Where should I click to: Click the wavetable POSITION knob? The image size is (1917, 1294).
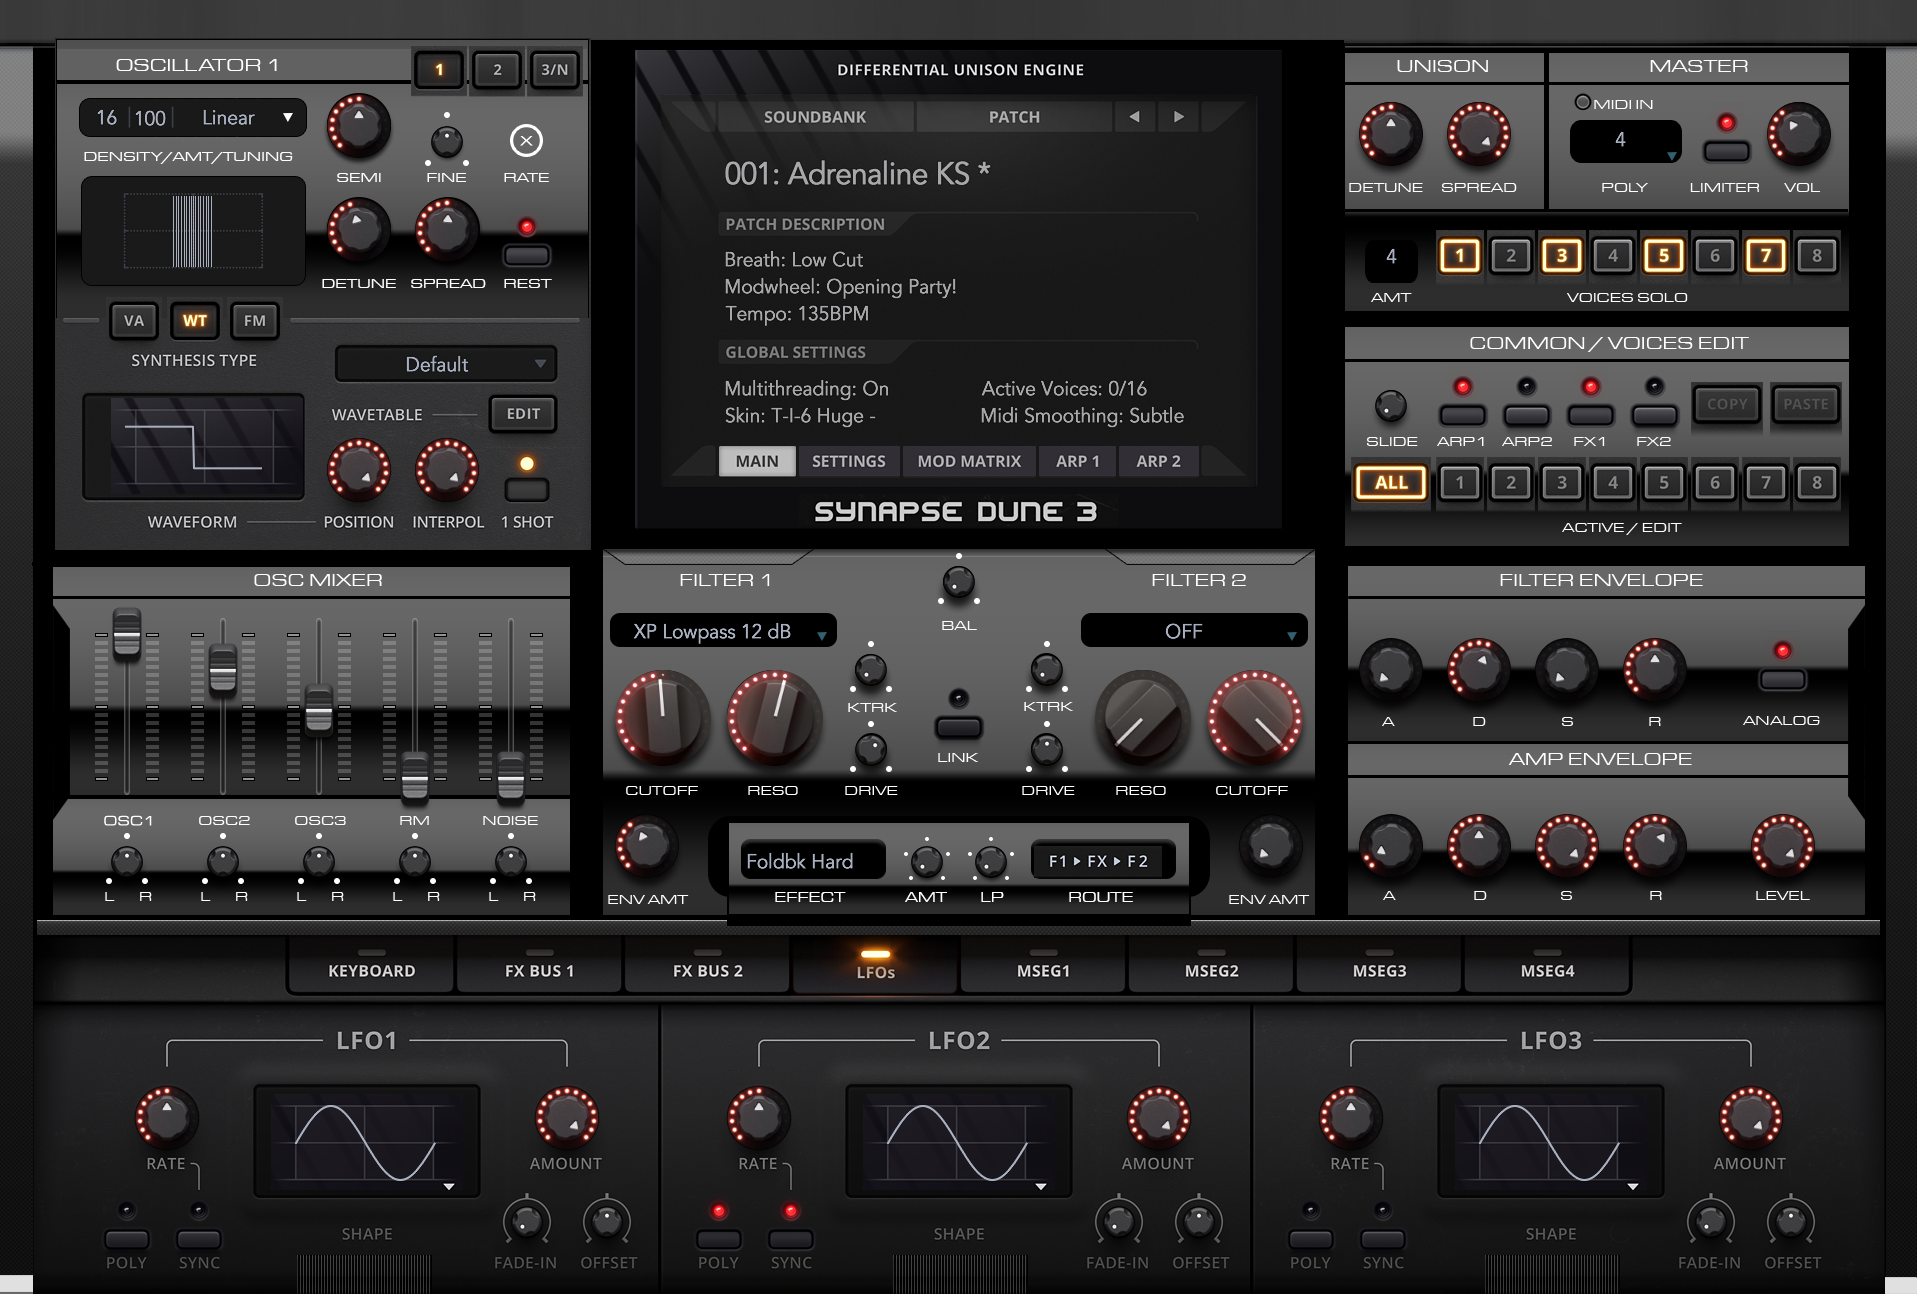coord(358,470)
